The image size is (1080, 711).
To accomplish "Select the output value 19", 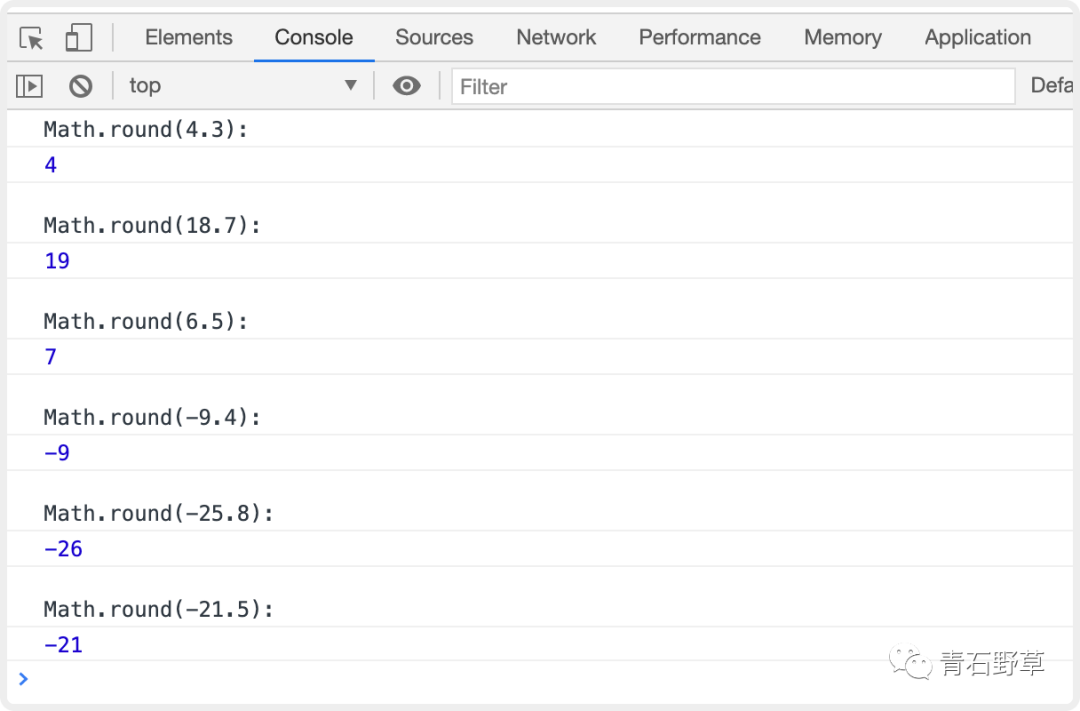I will pyautogui.click(x=57, y=261).
